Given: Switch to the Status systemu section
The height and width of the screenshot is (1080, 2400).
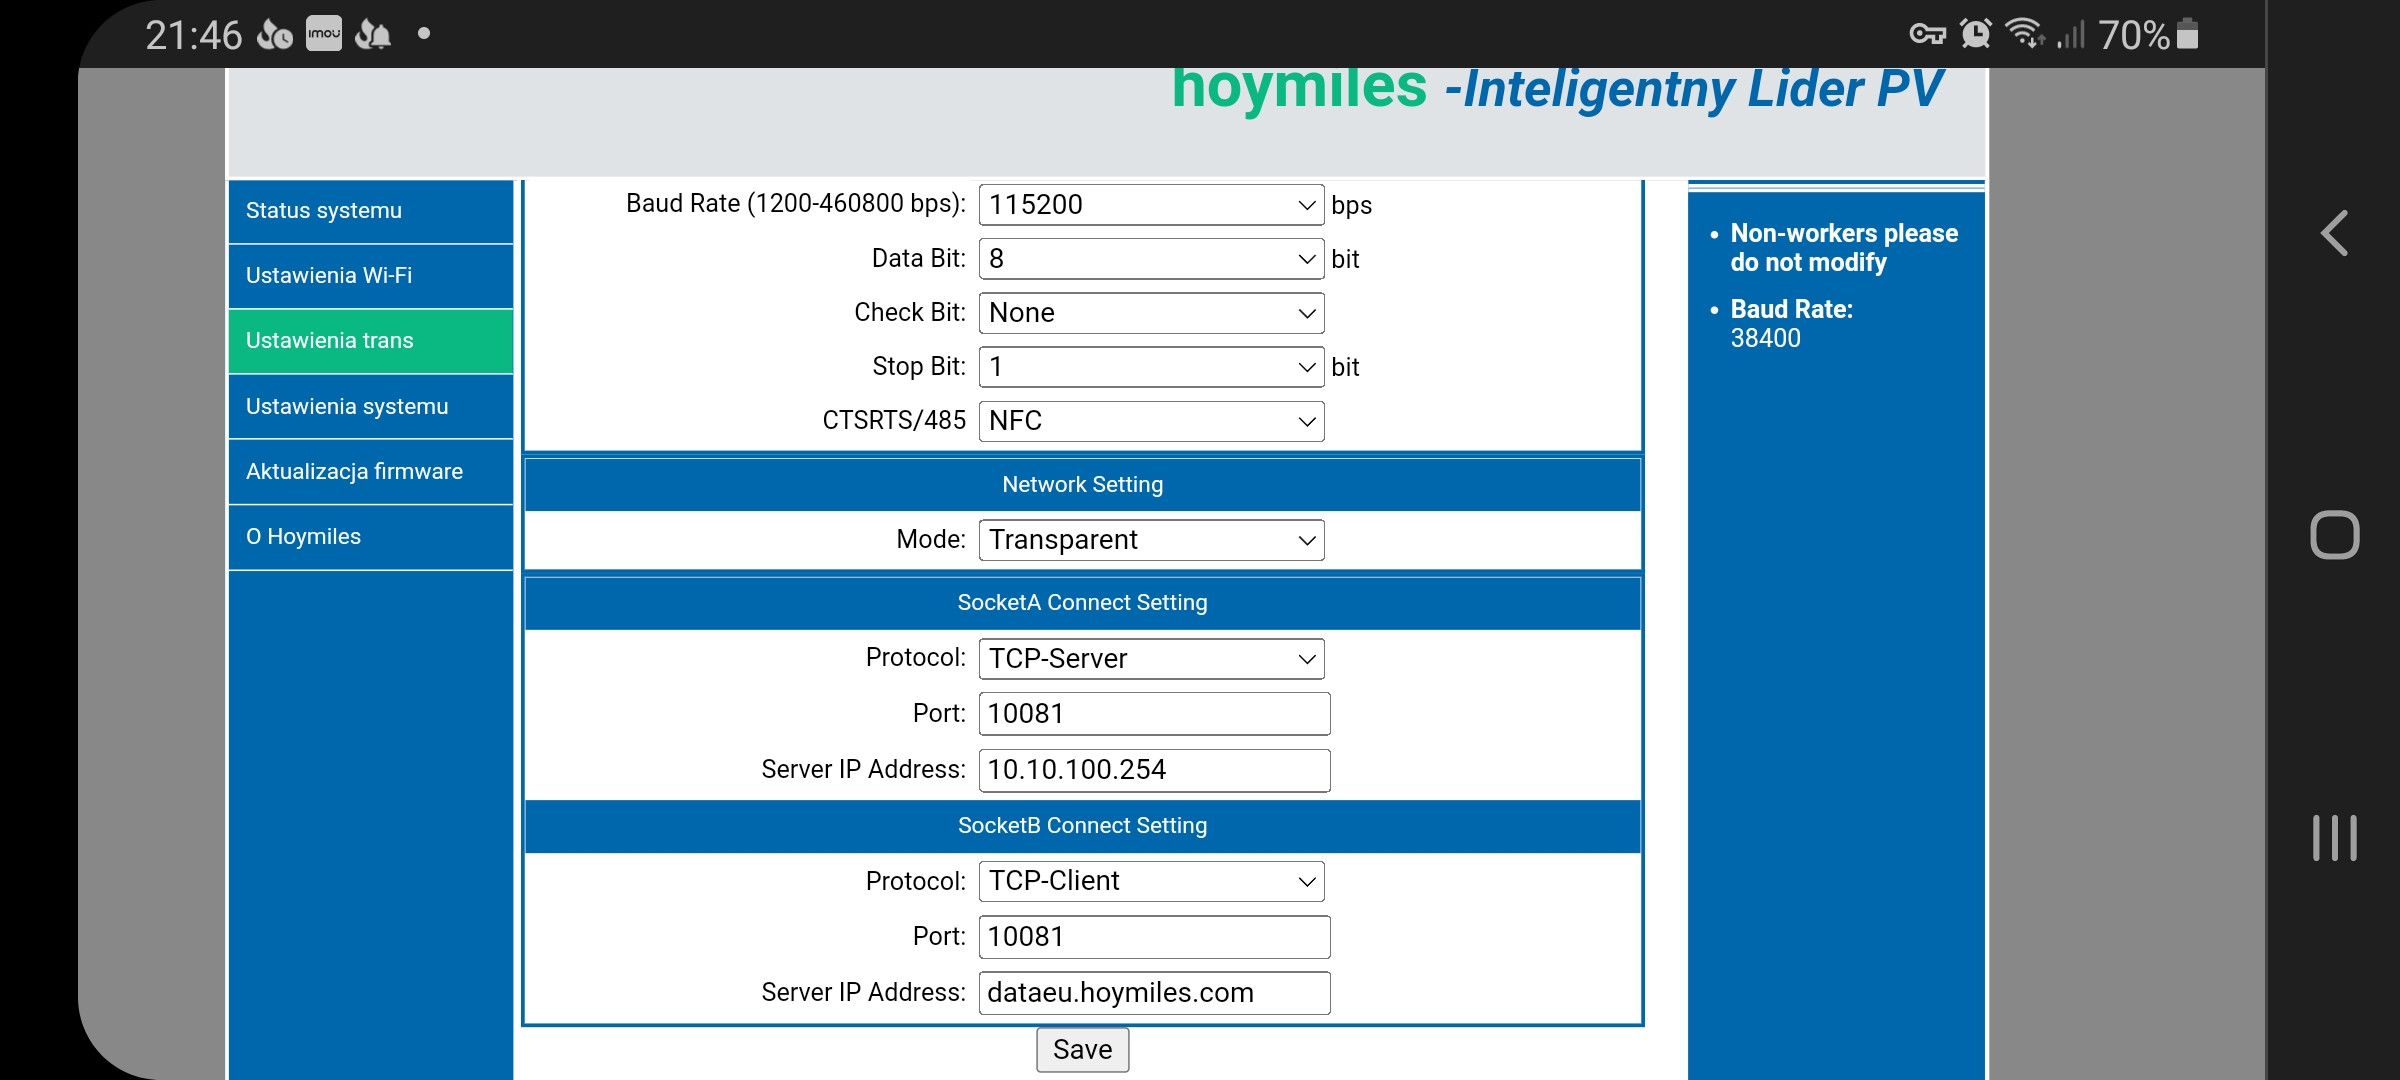Looking at the screenshot, I should (x=324, y=210).
